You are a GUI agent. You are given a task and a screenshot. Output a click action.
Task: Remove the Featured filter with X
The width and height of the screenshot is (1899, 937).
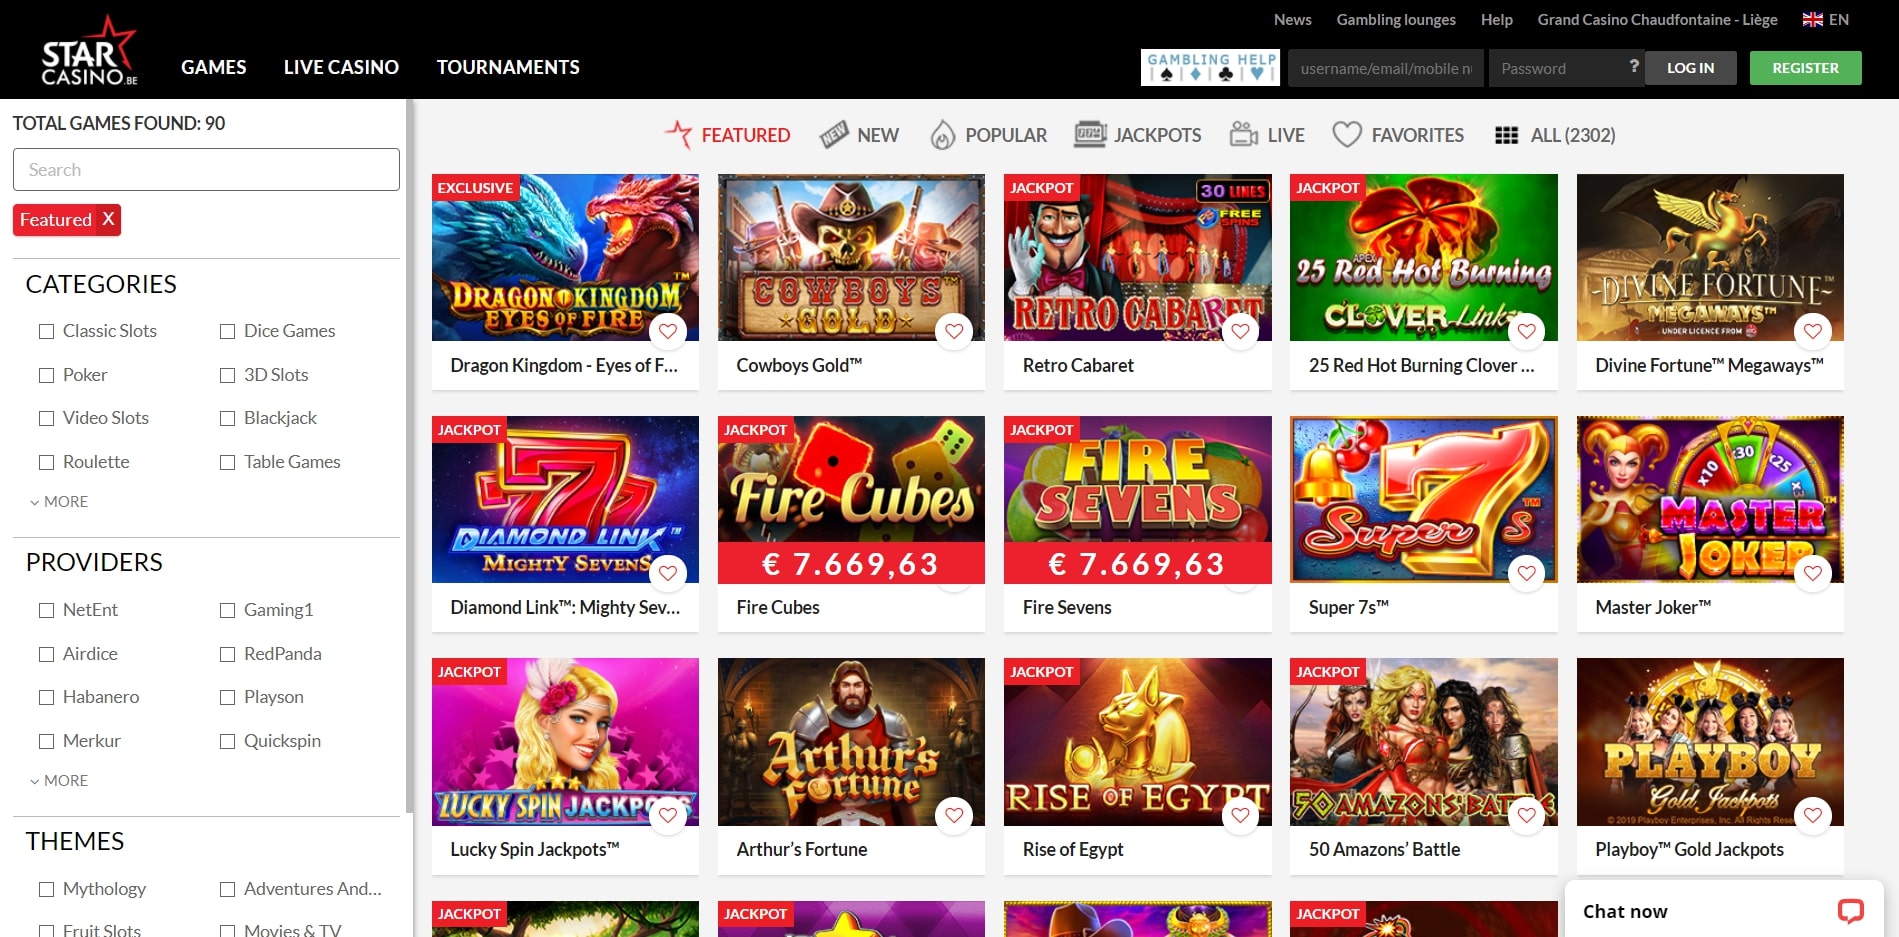108,219
